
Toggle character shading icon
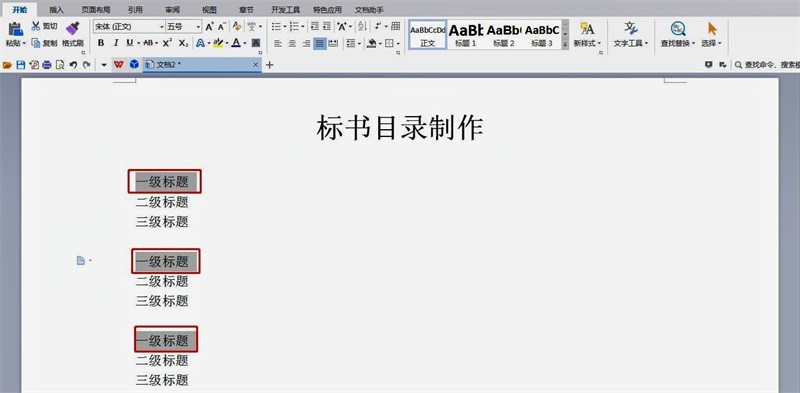256,43
